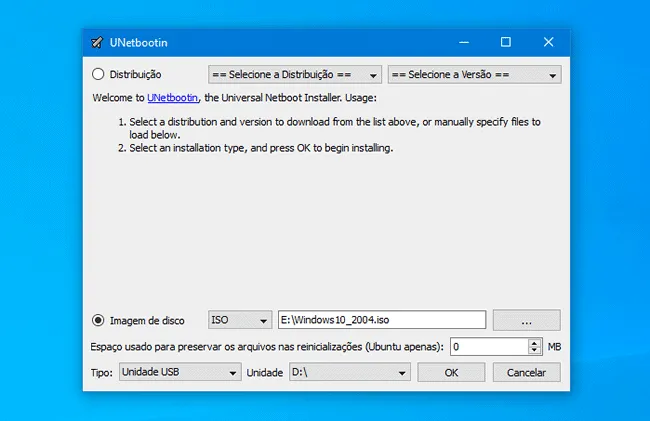Close the UNetbootin window
Image resolution: width=650 pixels, height=421 pixels.
(548, 42)
